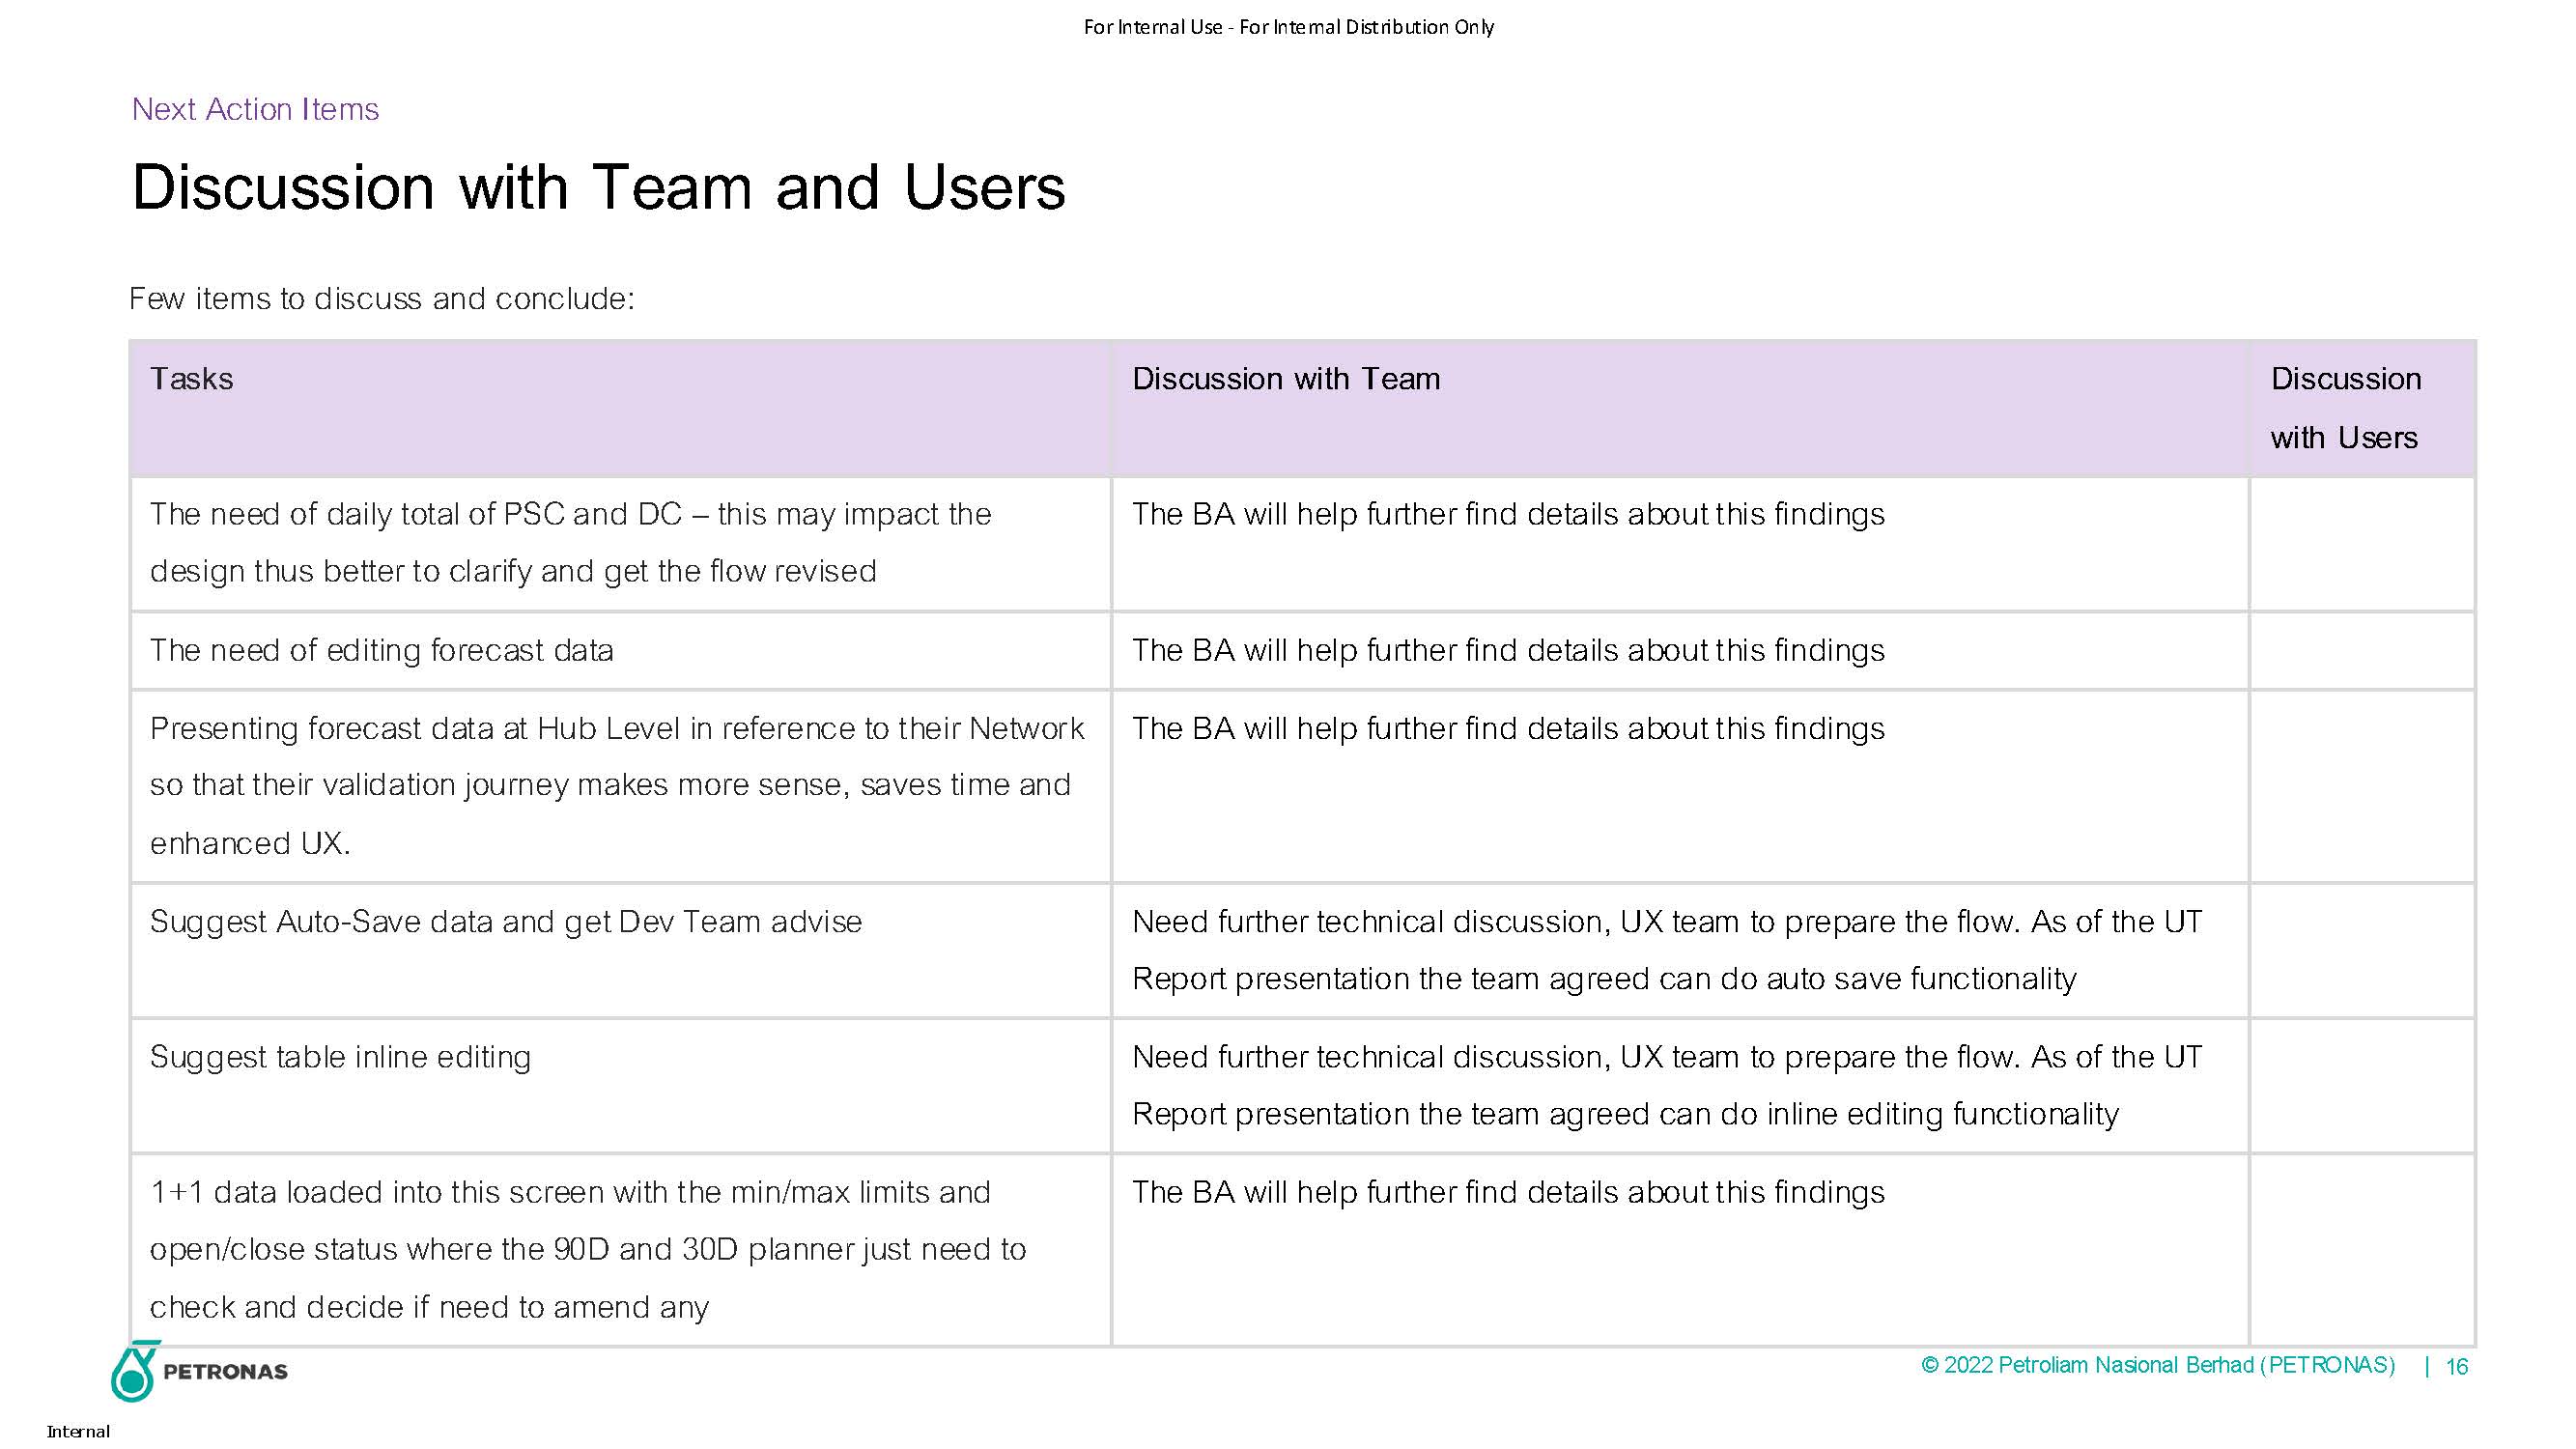
Task: Click the 'Suggest table inline editing' cell
Action: 340,1057
